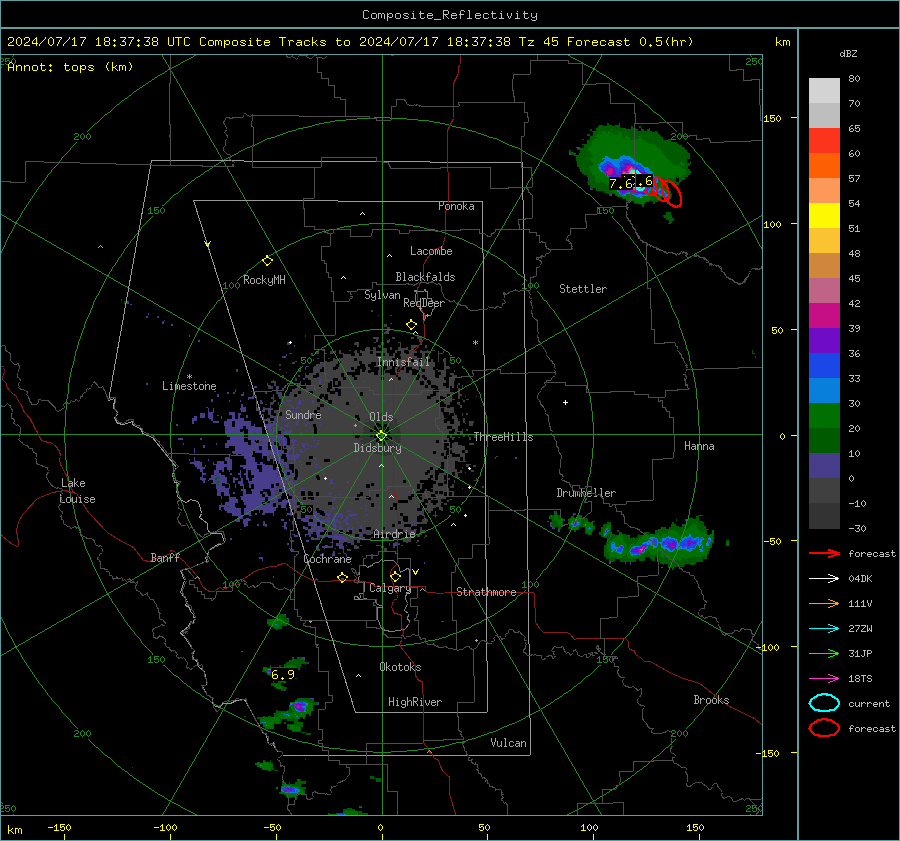Click the 7.6 storm top annotation
Screen dimensions: 900x841
pos(620,184)
